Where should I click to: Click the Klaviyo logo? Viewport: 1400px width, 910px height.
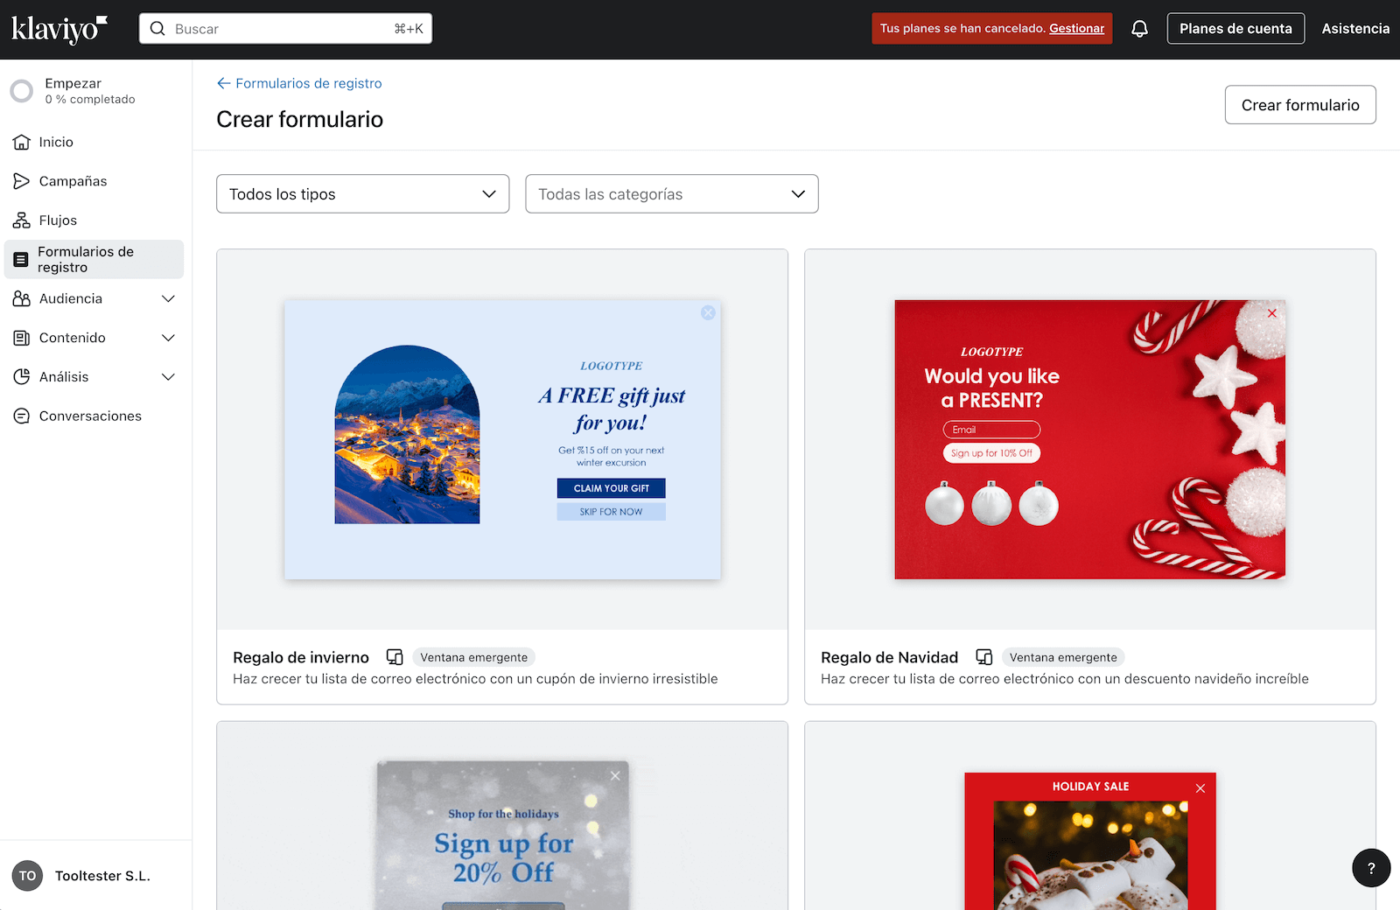point(59,29)
